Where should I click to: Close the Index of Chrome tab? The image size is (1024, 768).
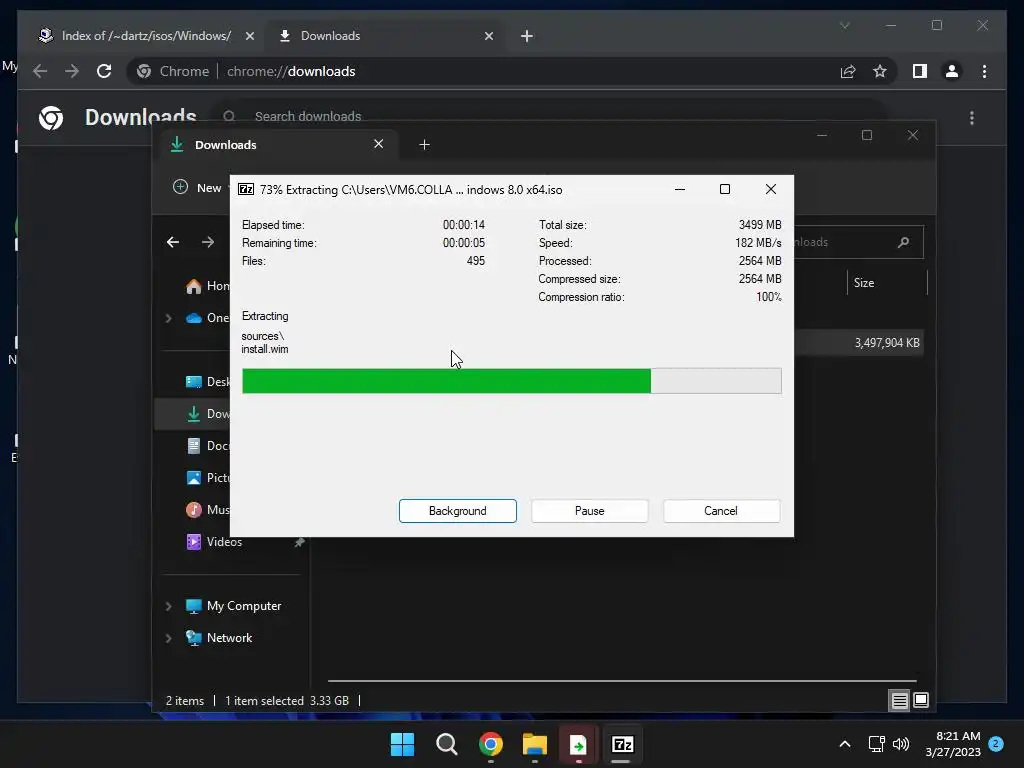click(x=249, y=36)
